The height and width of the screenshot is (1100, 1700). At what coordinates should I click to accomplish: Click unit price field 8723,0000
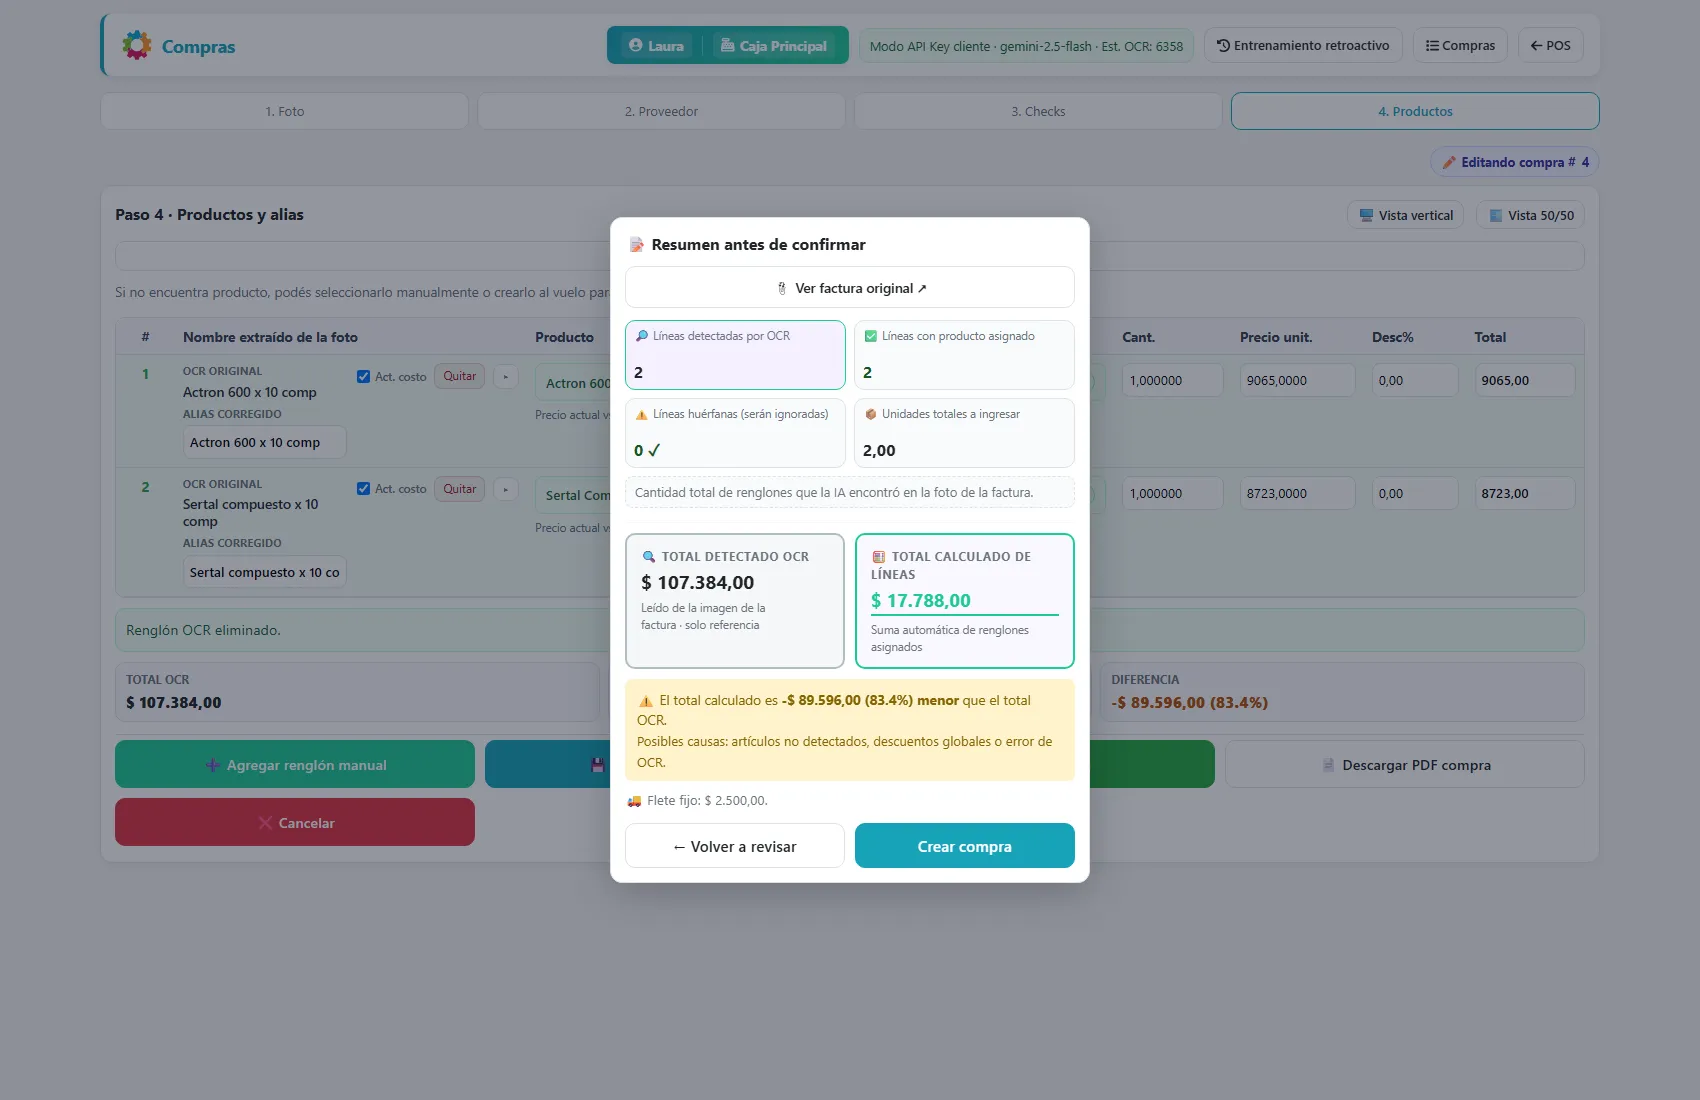[x=1297, y=493]
